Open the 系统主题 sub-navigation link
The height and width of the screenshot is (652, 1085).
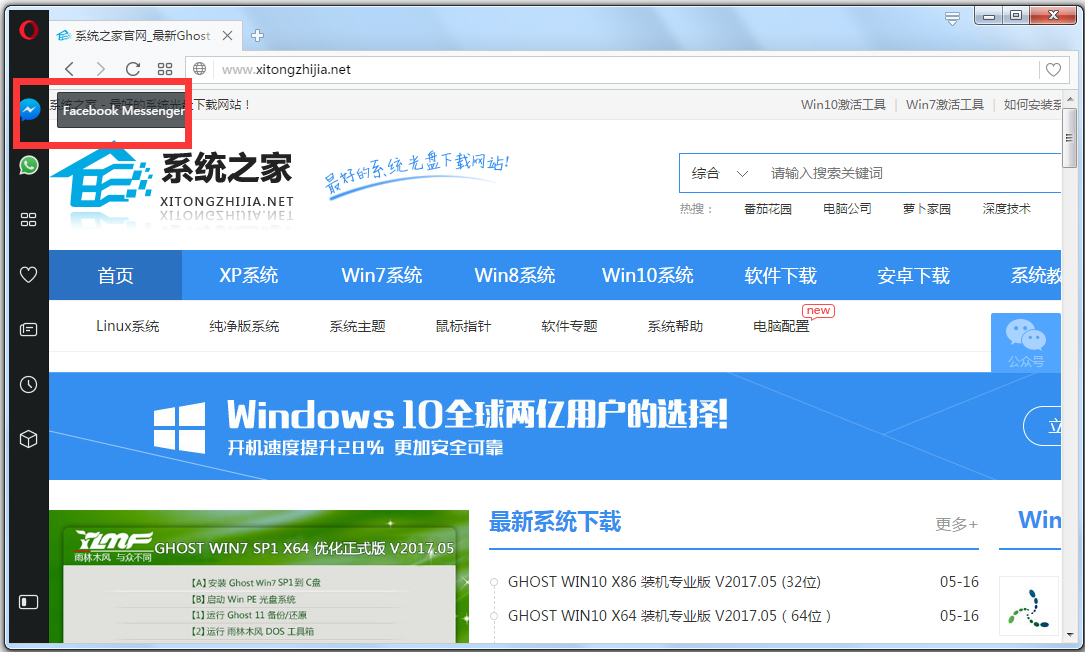click(357, 326)
